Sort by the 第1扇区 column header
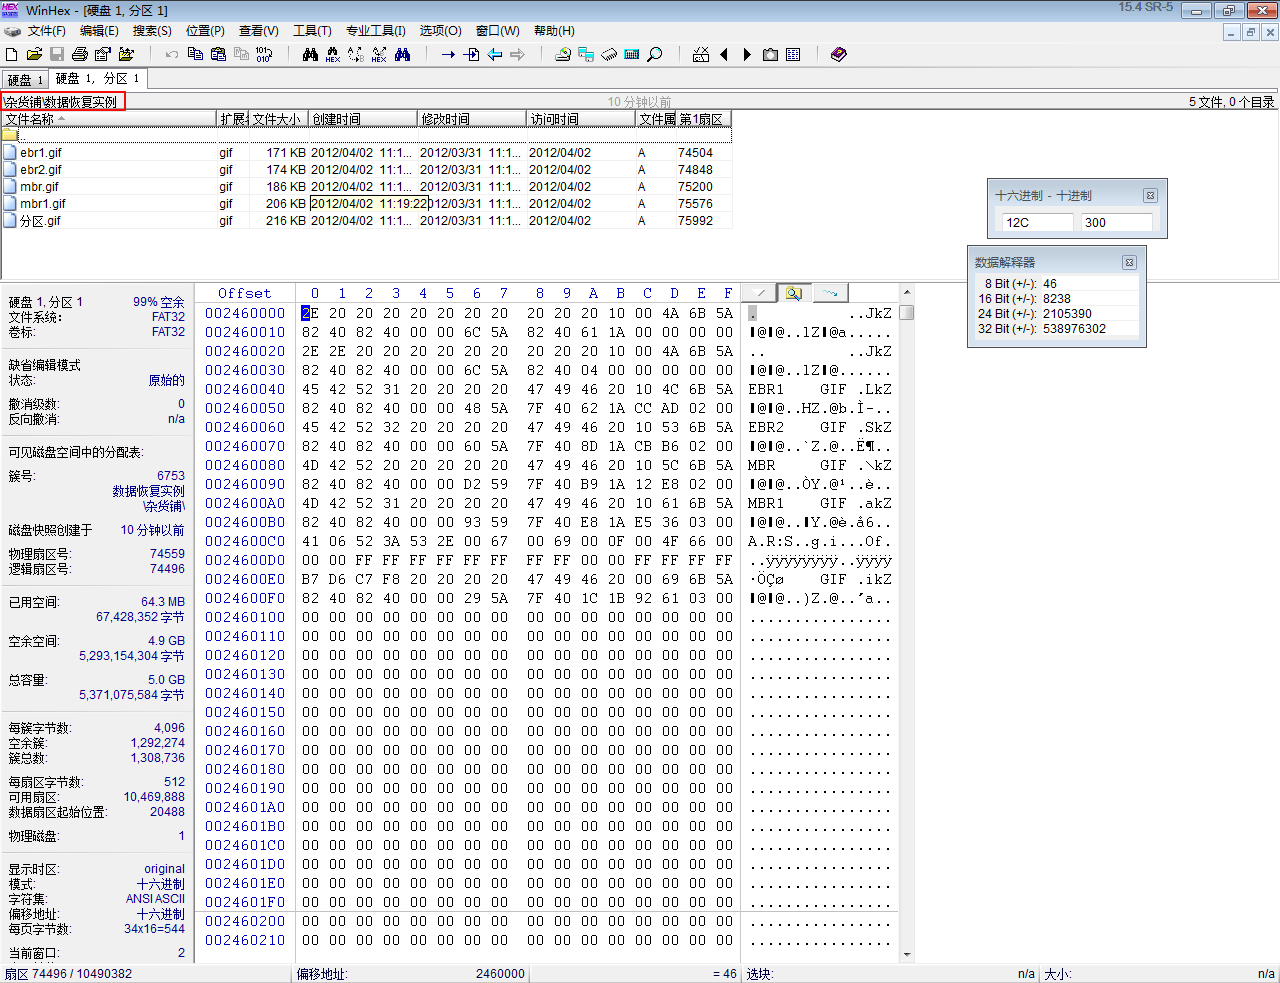 [x=704, y=119]
